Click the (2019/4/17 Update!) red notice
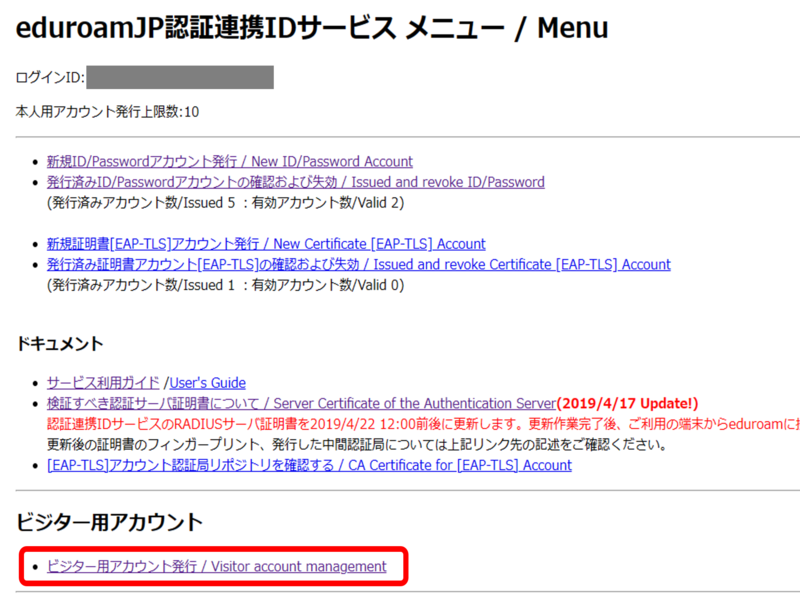 pyautogui.click(x=627, y=404)
